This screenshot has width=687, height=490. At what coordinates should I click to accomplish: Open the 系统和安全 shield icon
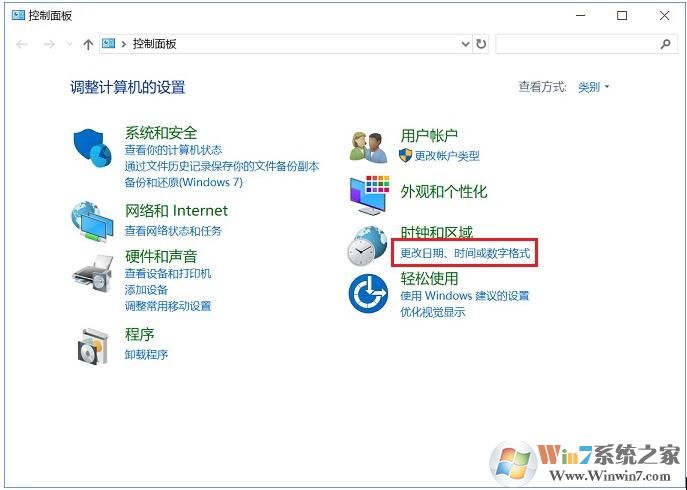[x=92, y=148]
